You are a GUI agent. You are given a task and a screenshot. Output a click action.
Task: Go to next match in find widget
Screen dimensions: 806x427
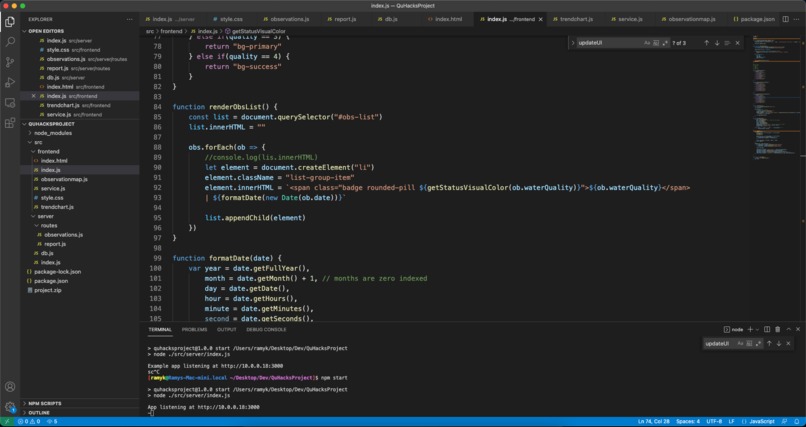(717, 43)
